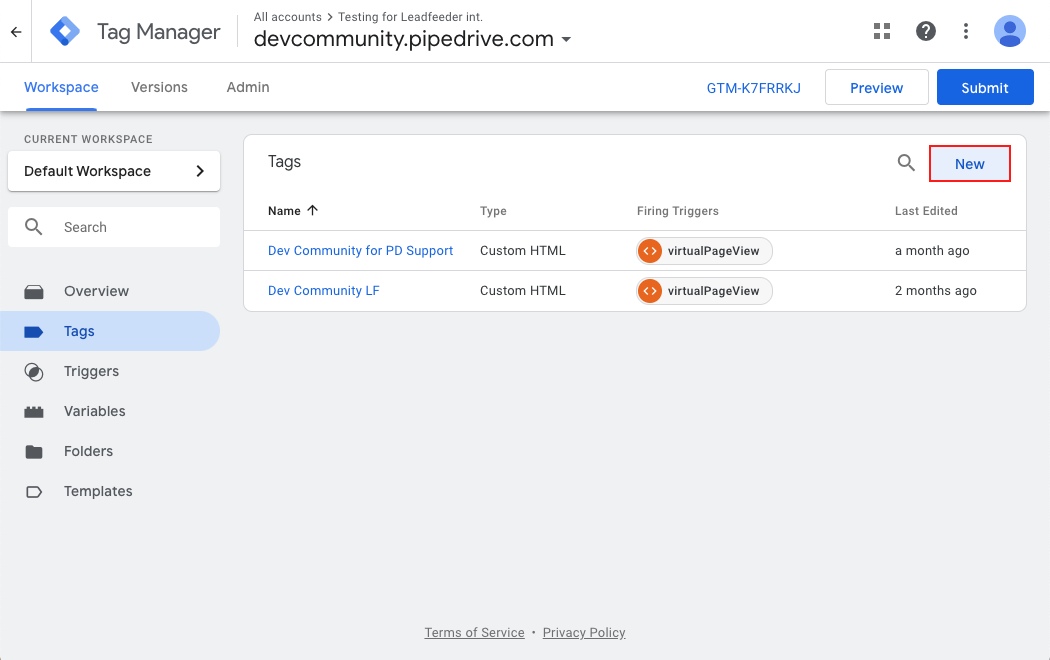This screenshot has height=660, width=1050.
Task: Click '2 months ago' cell
Action: [935, 291]
